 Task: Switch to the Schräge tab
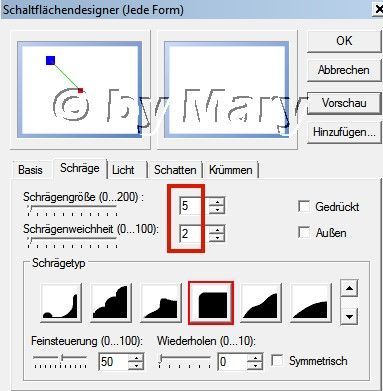click(80, 168)
